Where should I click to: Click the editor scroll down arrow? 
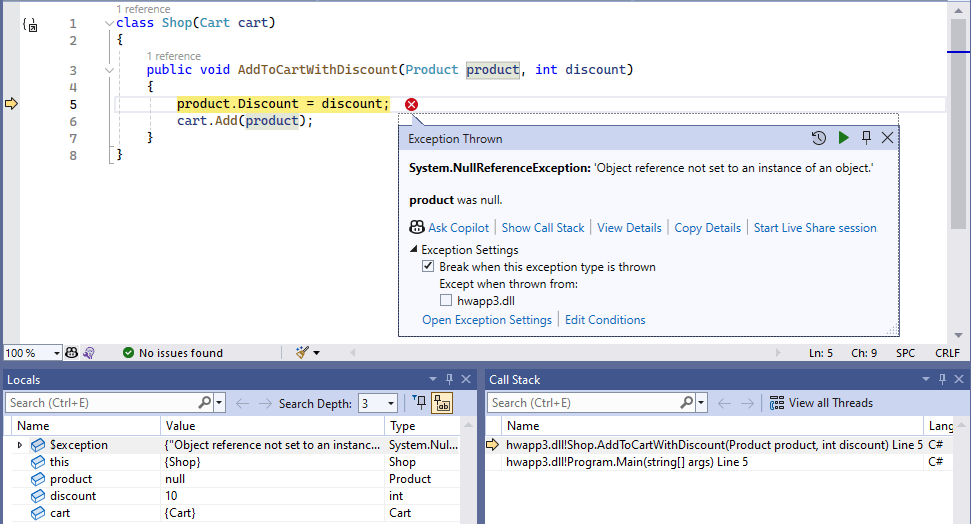click(x=959, y=335)
